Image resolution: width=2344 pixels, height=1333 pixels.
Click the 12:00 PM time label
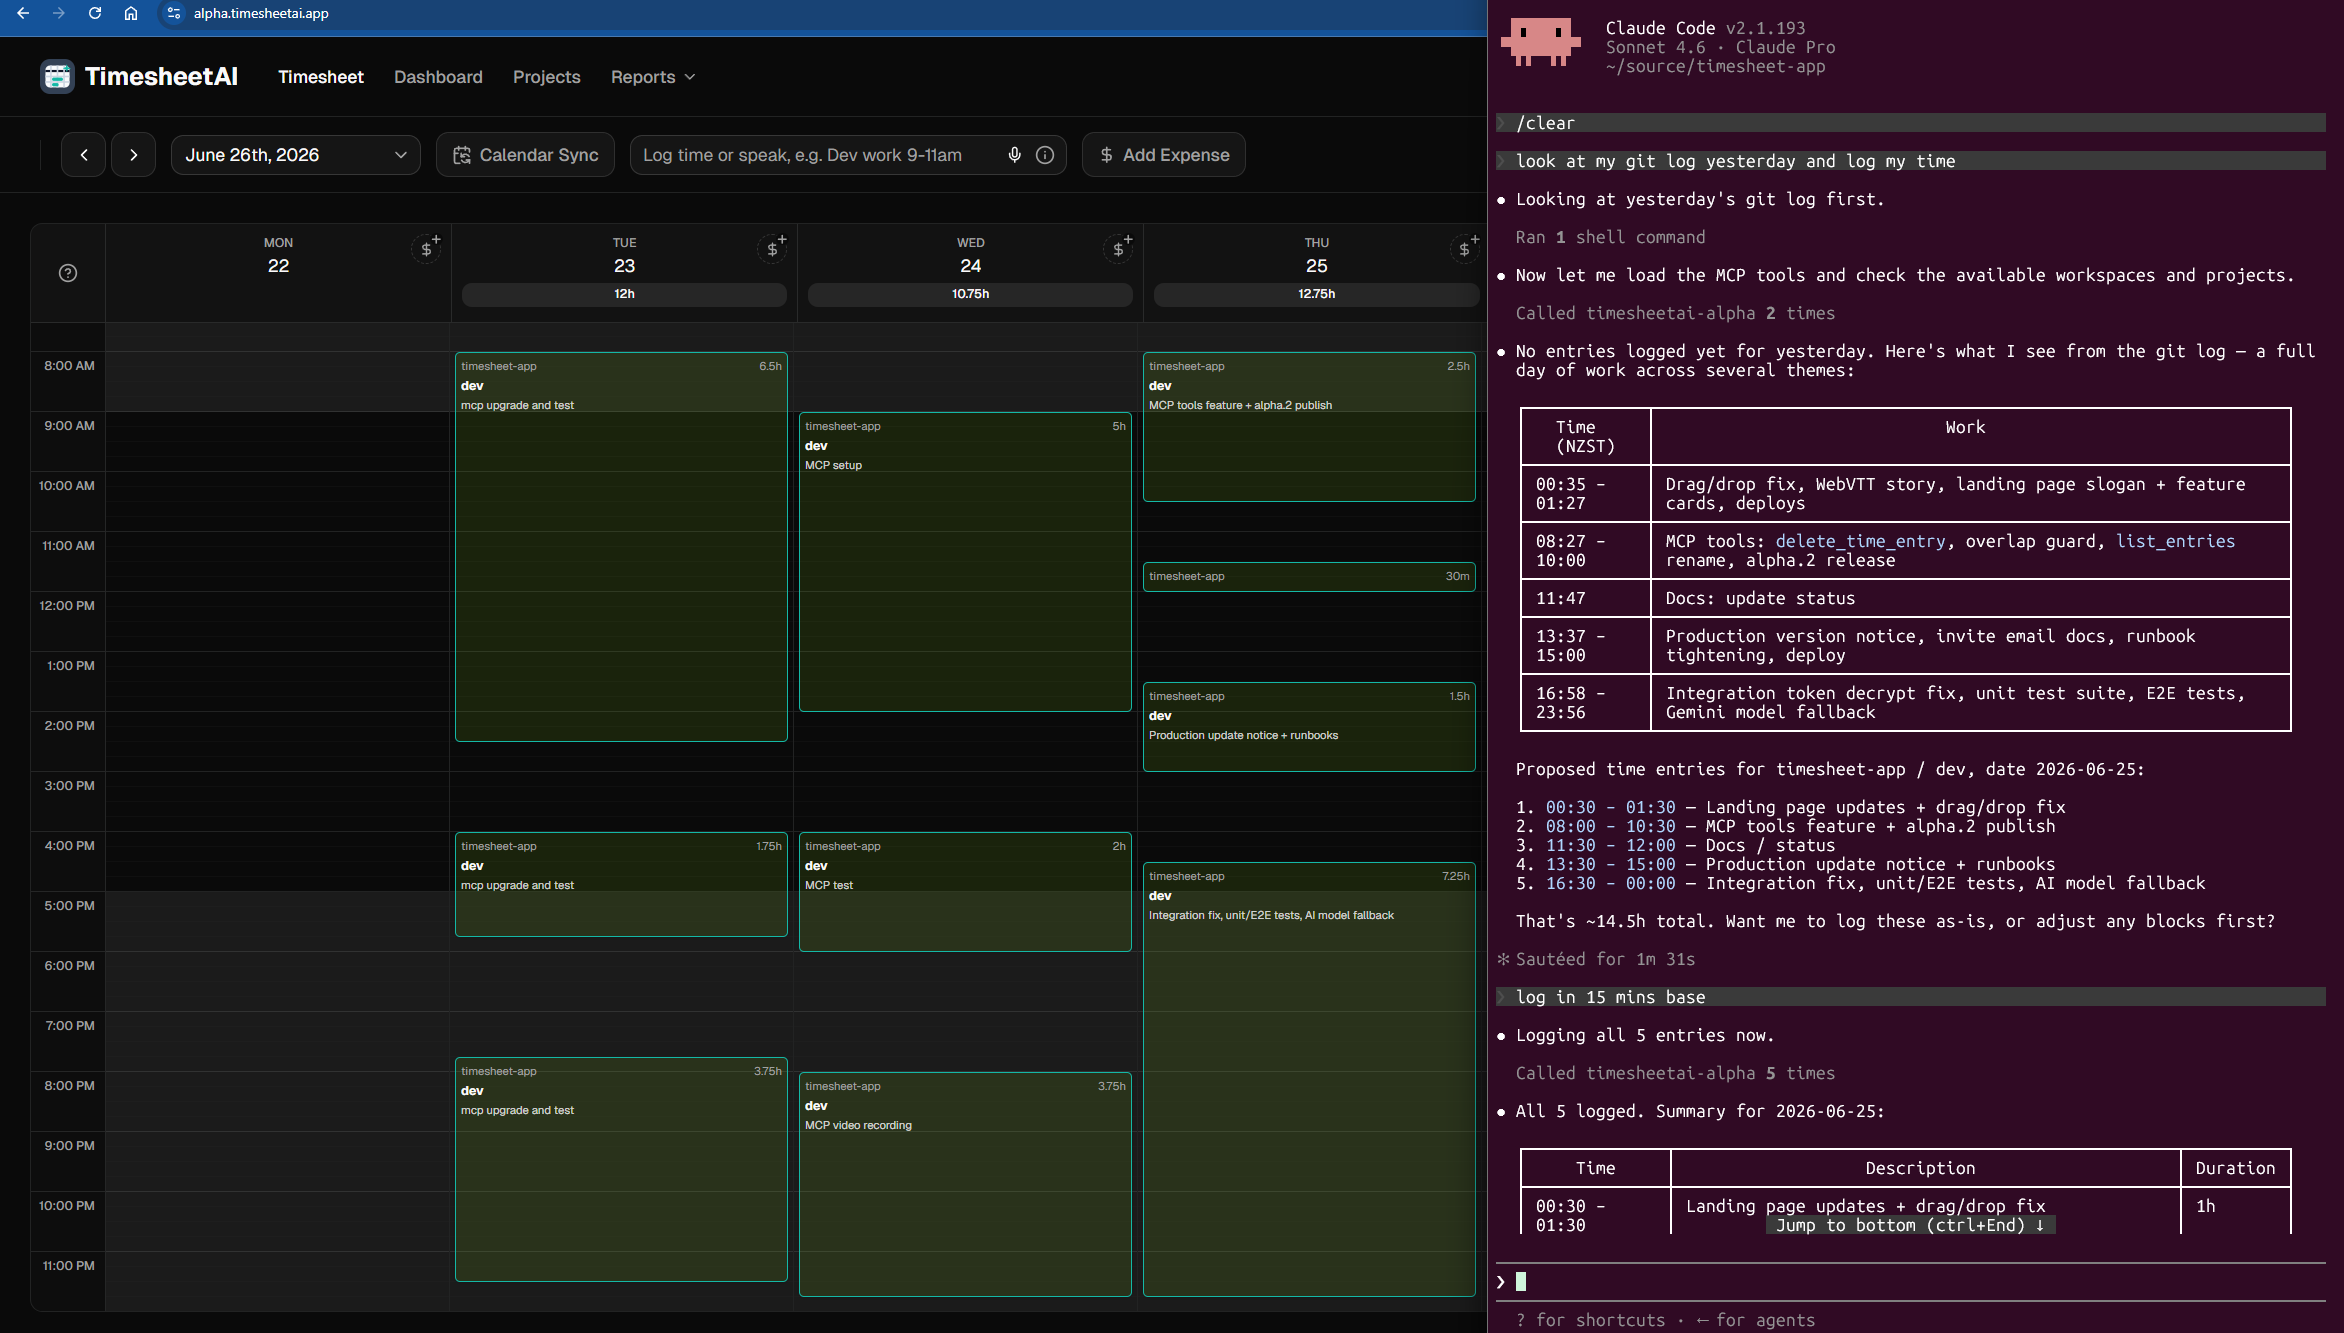(67, 606)
